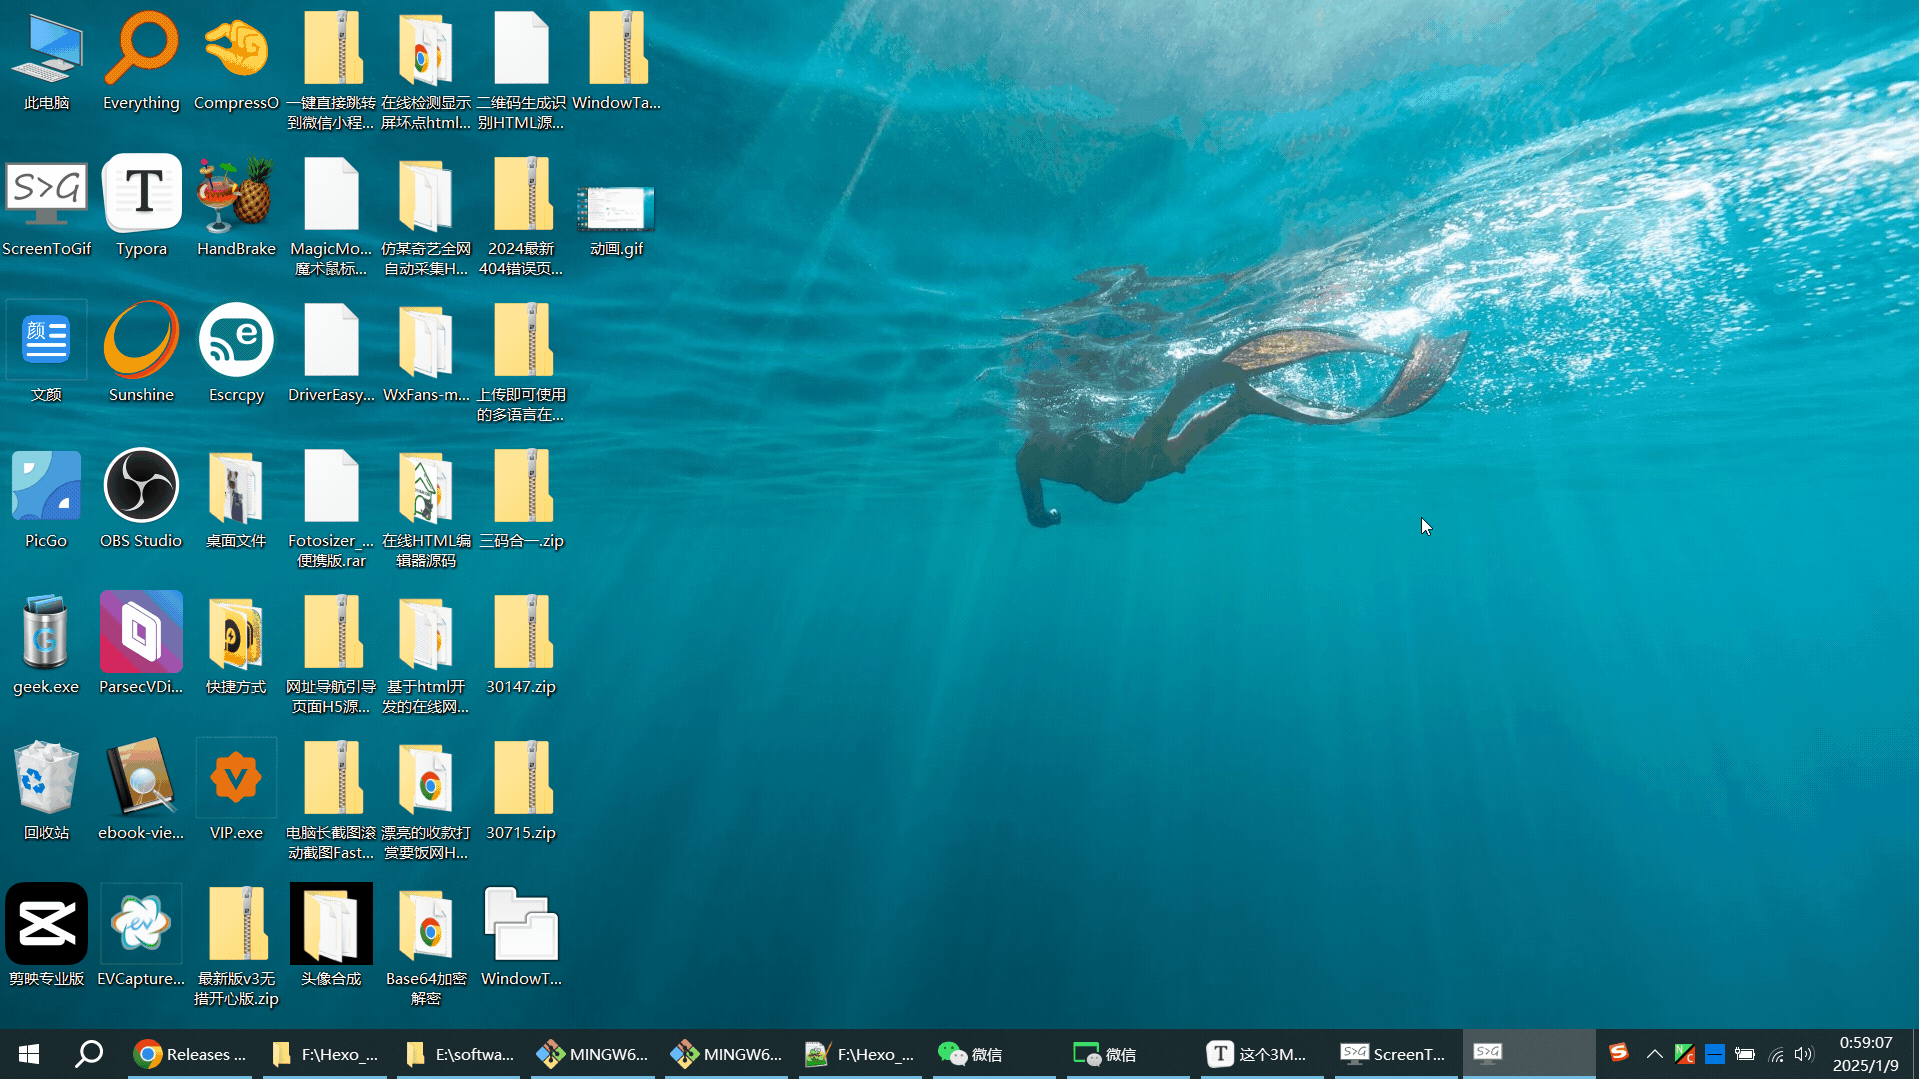The image size is (1919, 1079).
Task: Select the WindowTa... zip in the top row
Action: [x=616, y=62]
